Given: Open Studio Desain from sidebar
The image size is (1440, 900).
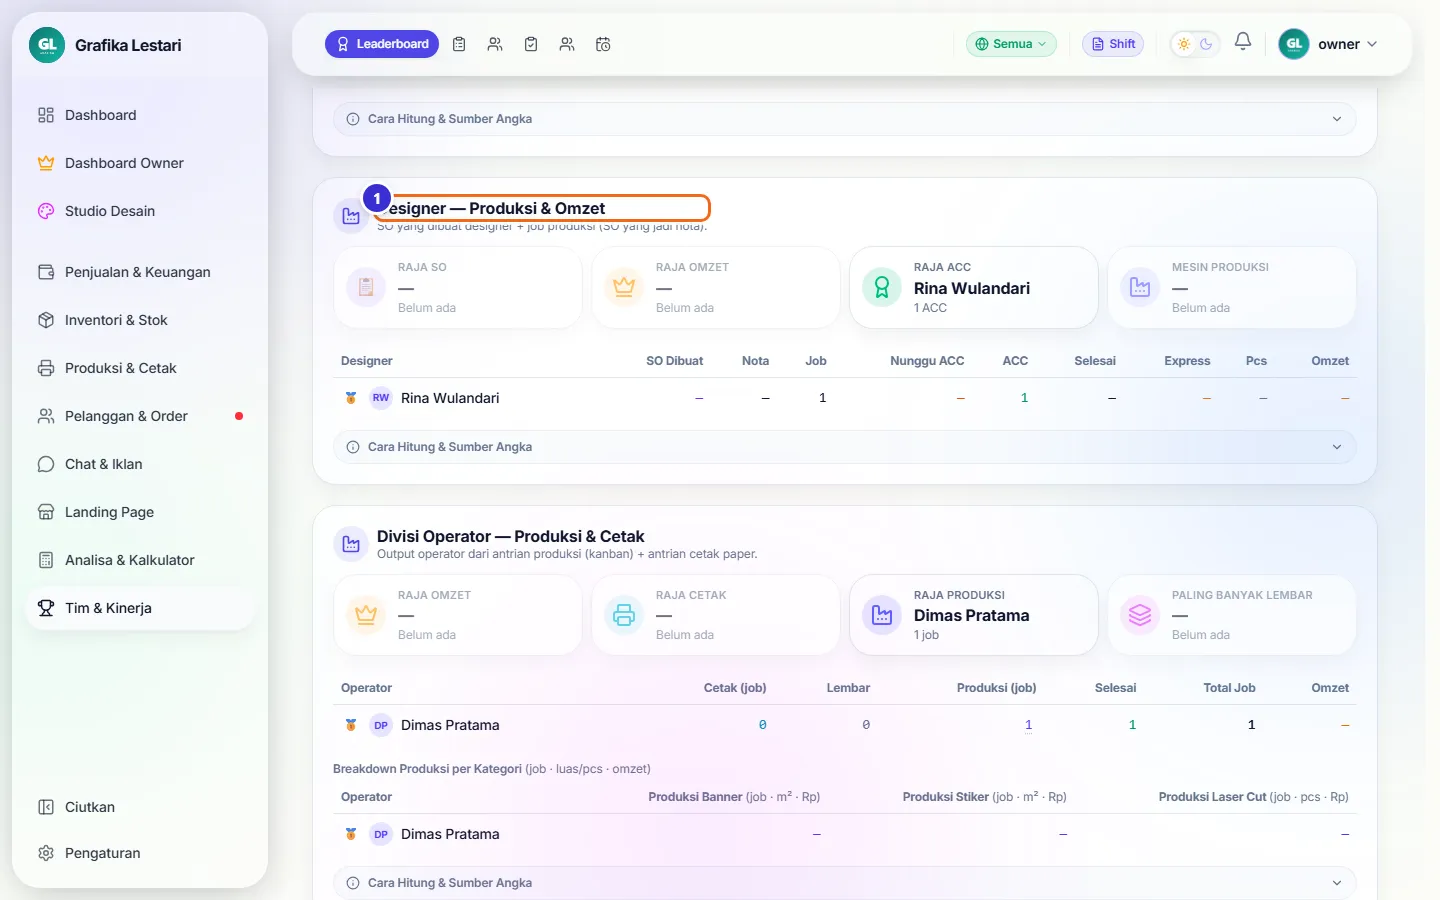Looking at the screenshot, I should [140, 211].
